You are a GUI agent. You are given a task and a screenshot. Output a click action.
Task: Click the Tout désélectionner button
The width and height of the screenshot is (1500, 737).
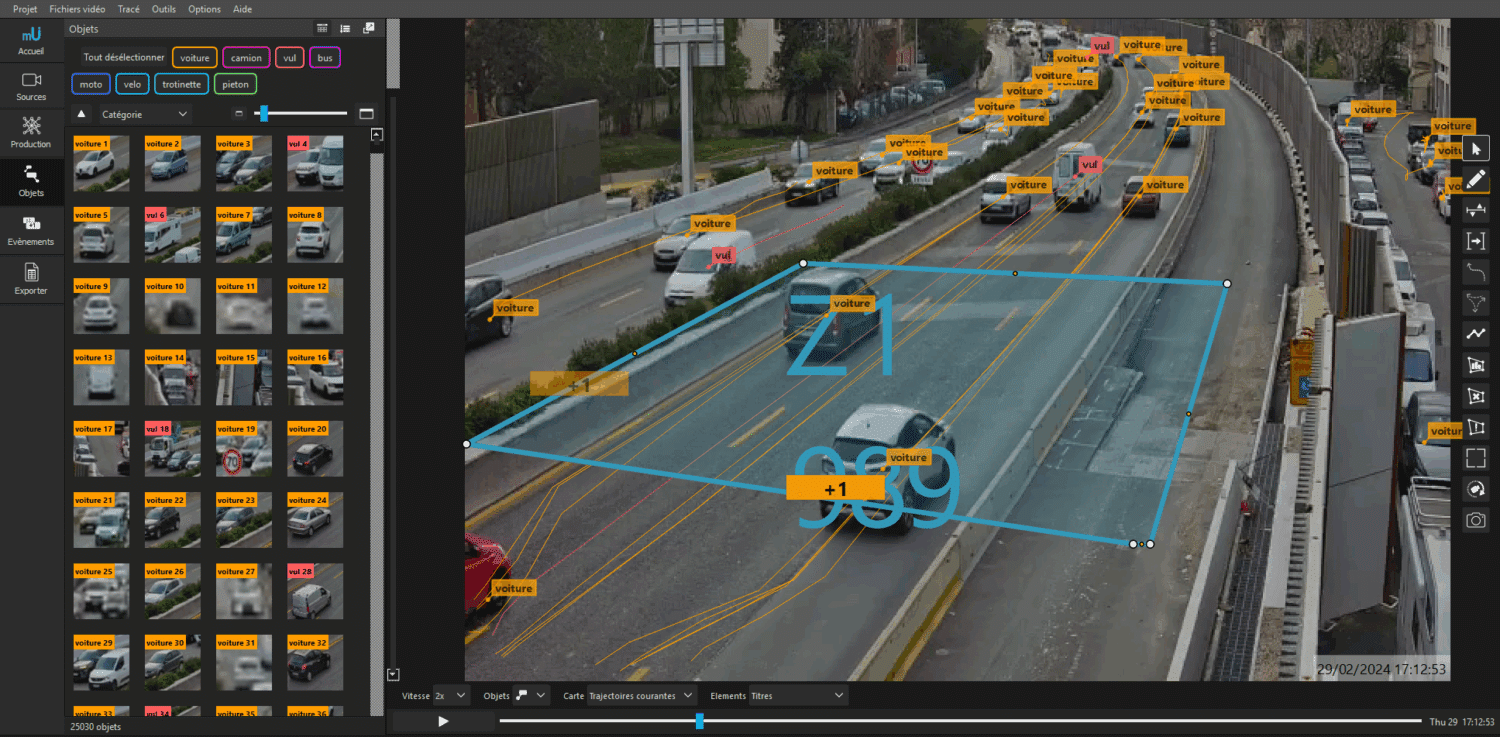click(123, 58)
